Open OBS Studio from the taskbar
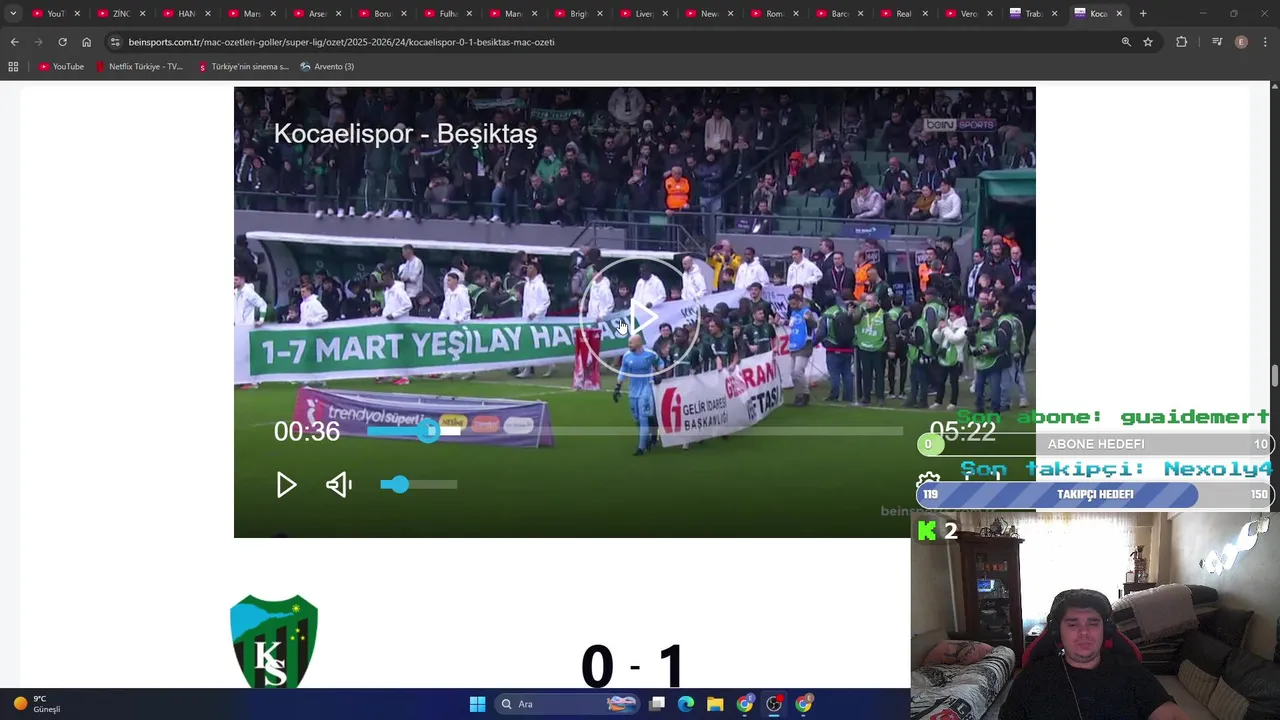1280x720 pixels. [774, 704]
